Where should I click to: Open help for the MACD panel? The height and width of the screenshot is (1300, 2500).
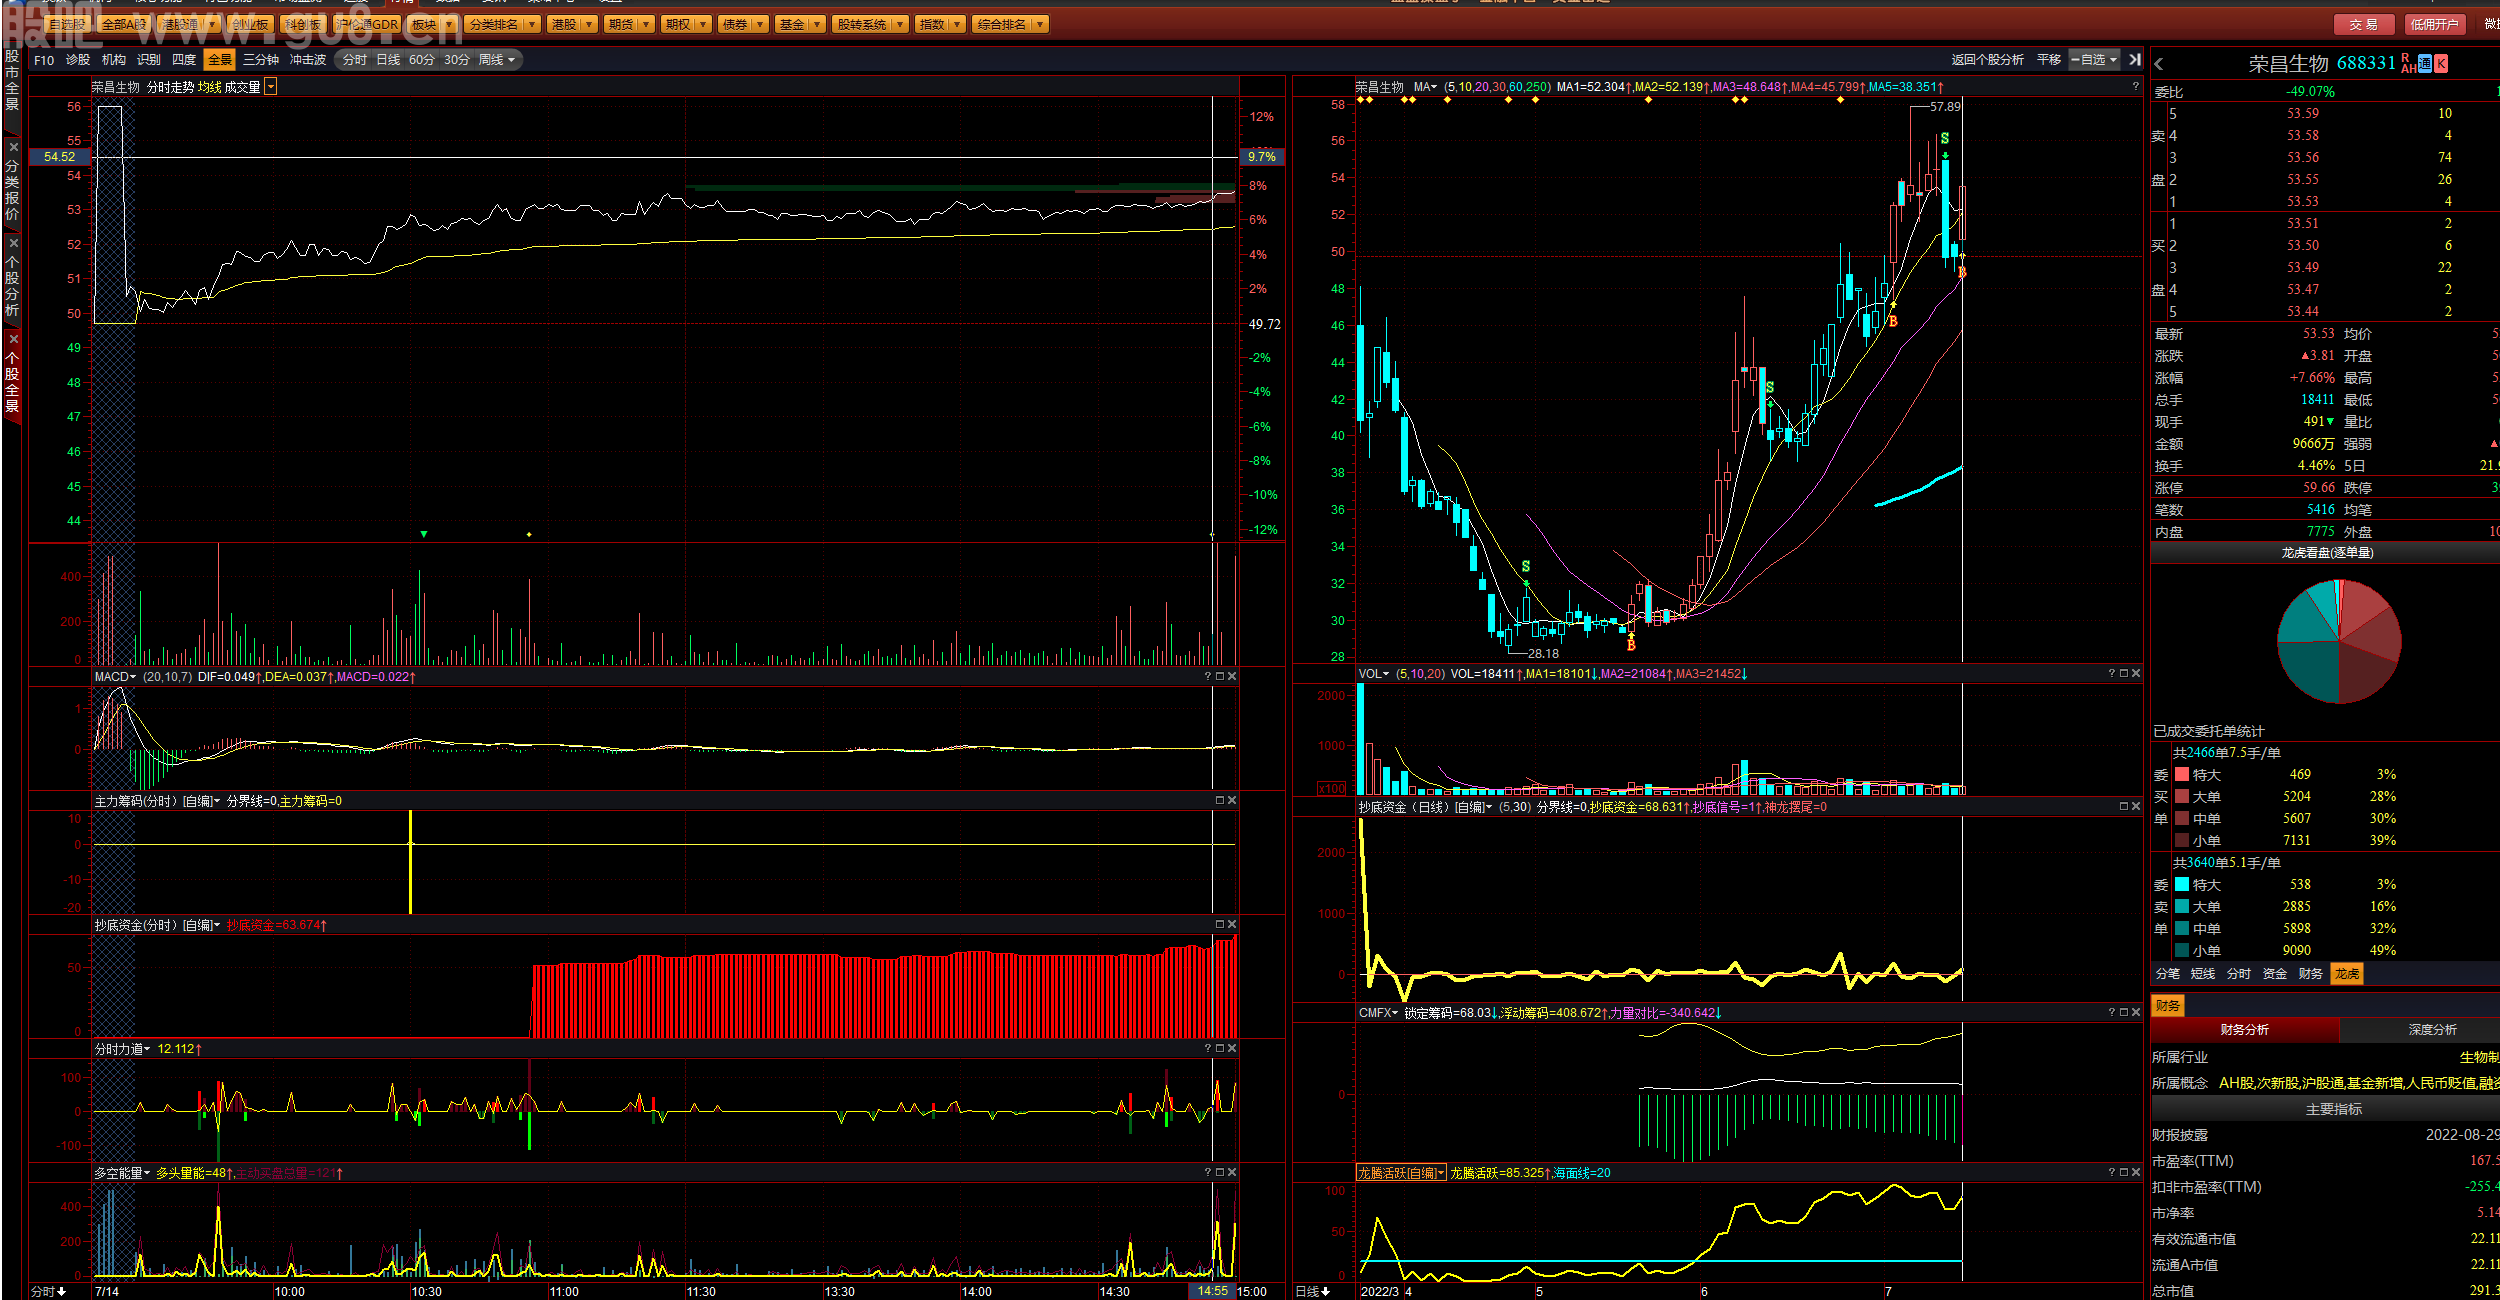coord(1208,677)
